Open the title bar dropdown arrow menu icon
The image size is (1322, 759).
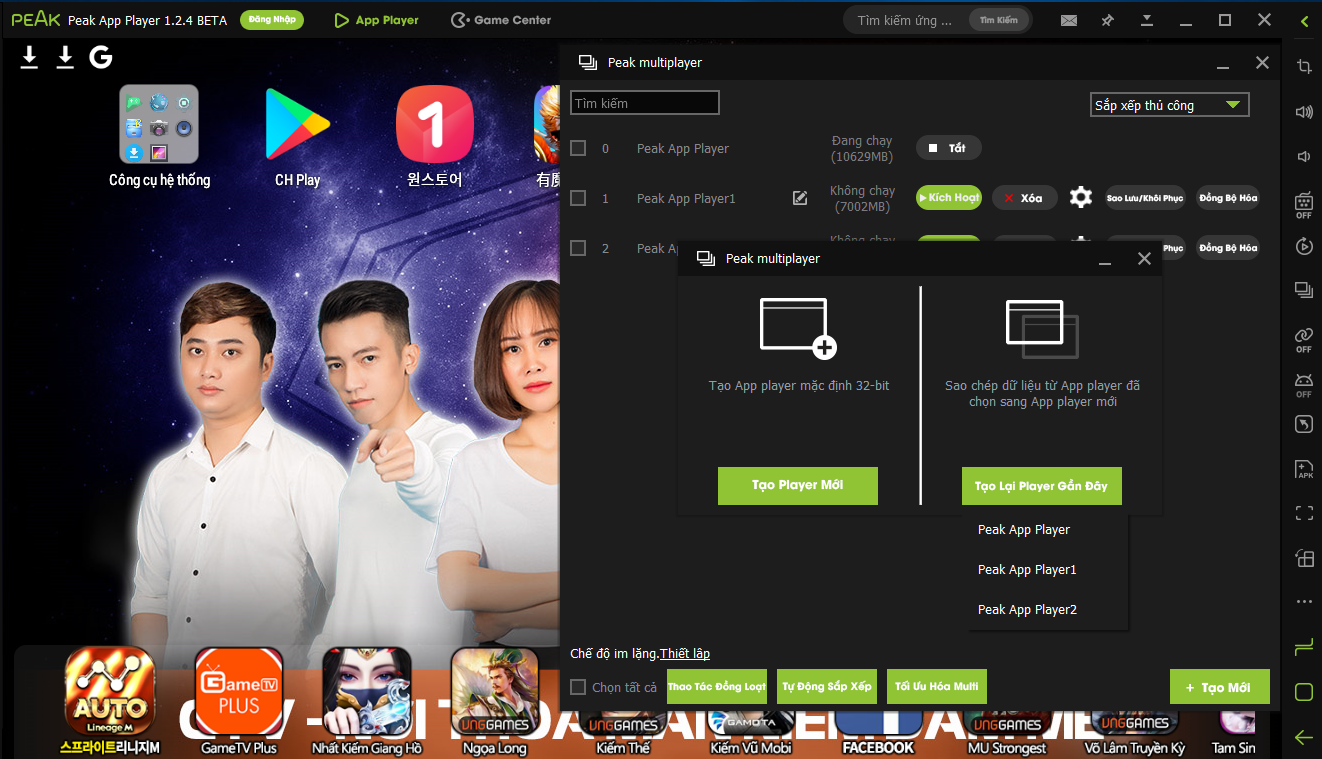coord(1147,20)
